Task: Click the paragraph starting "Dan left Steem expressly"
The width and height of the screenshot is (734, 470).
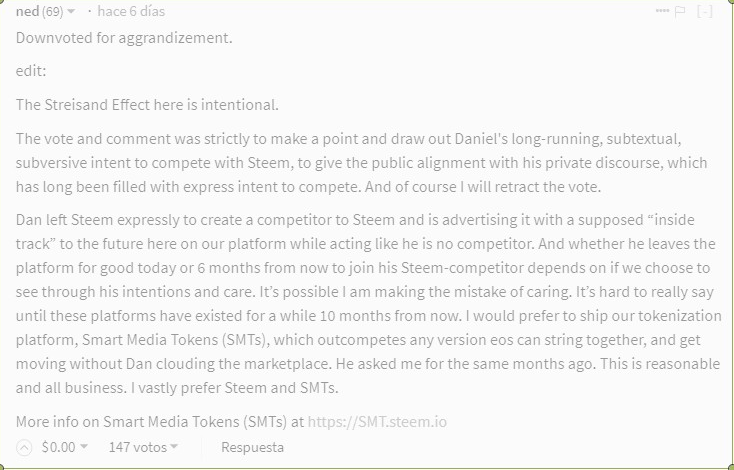Action: click(360, 303)
